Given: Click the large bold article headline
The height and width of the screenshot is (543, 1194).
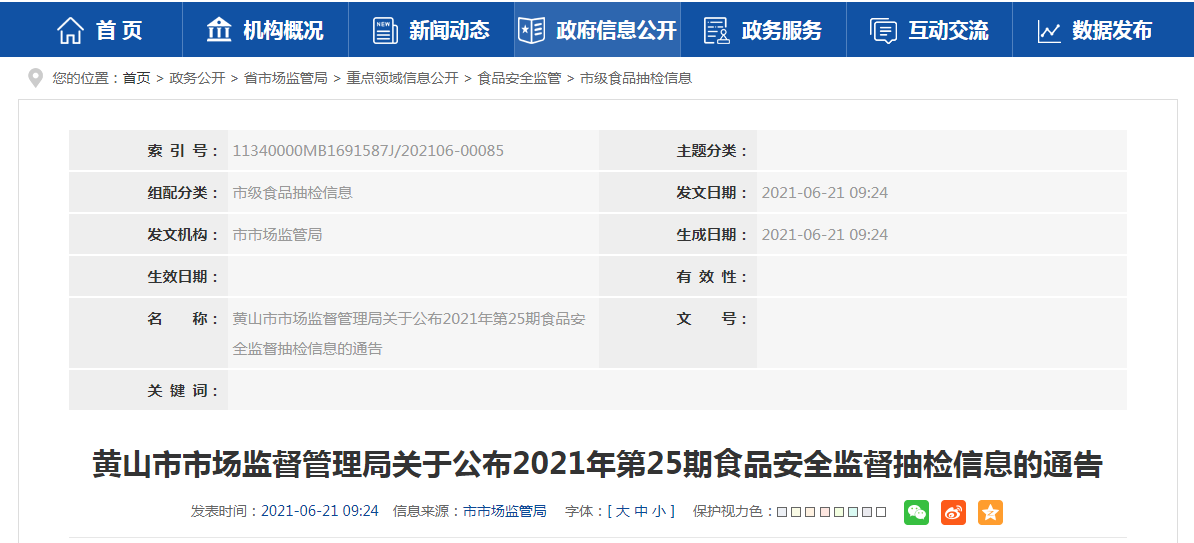Looking at the screenshot, I should 597,464.
